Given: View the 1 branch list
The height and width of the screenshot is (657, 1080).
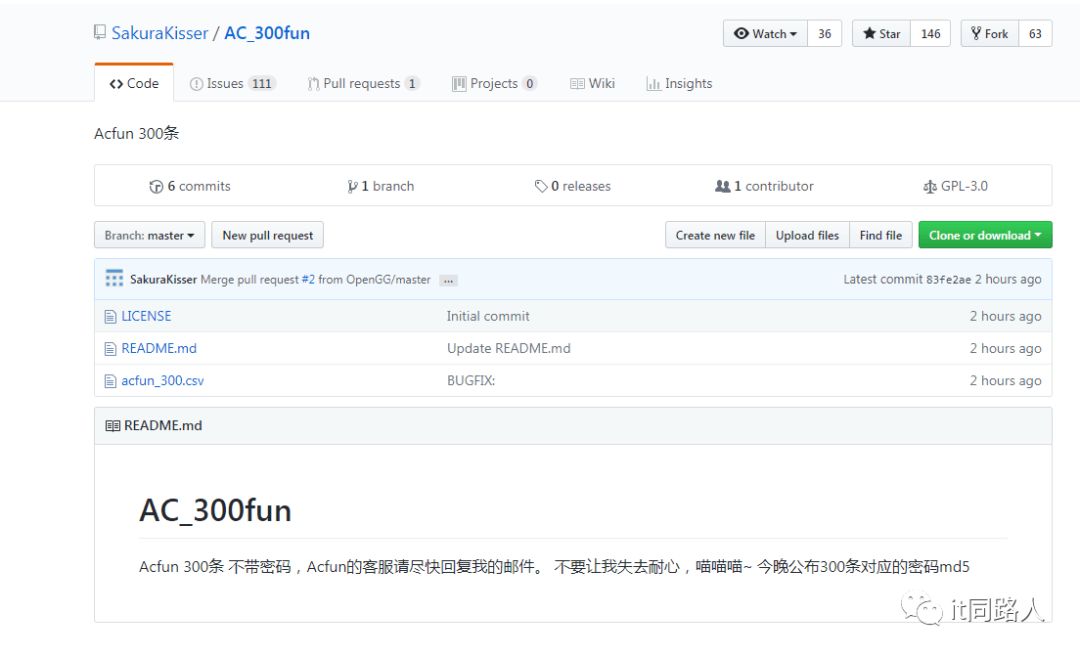Looking at the screenshot, I should tap(381, 186).
